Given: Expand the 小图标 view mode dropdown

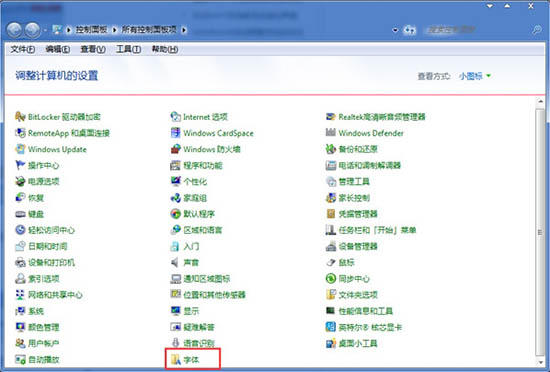Looking at the screenshot, I should (488, 76).
